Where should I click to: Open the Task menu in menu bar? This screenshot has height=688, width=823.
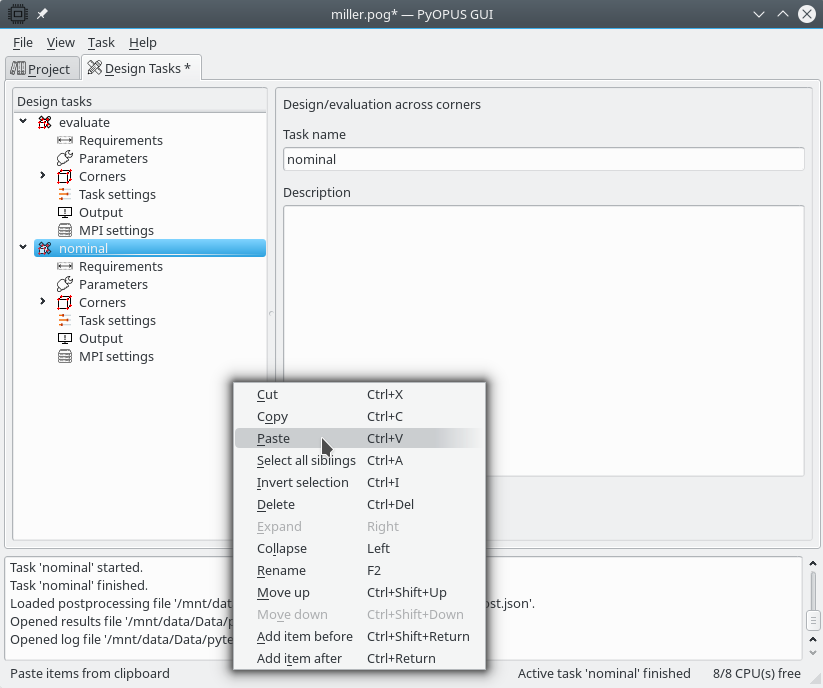[101, 43]
